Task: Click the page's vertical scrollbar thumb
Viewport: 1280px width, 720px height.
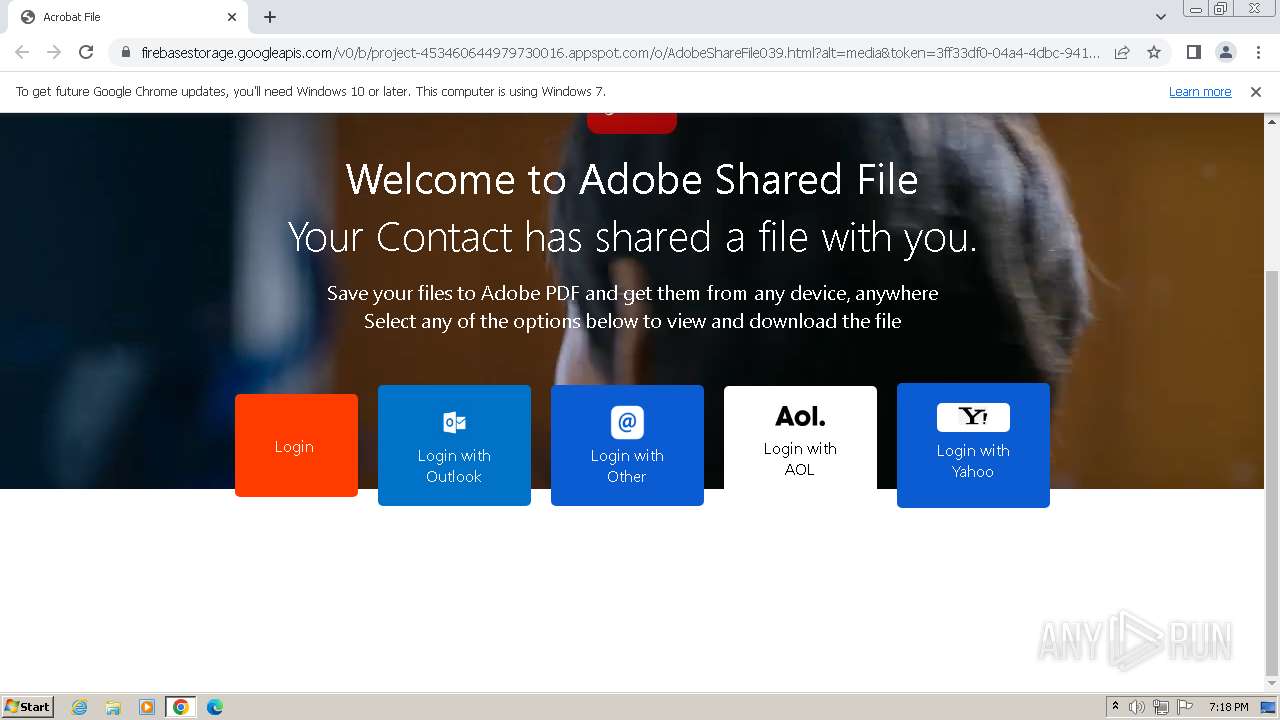Action: pyautogui.click(x=1272, y=473)
